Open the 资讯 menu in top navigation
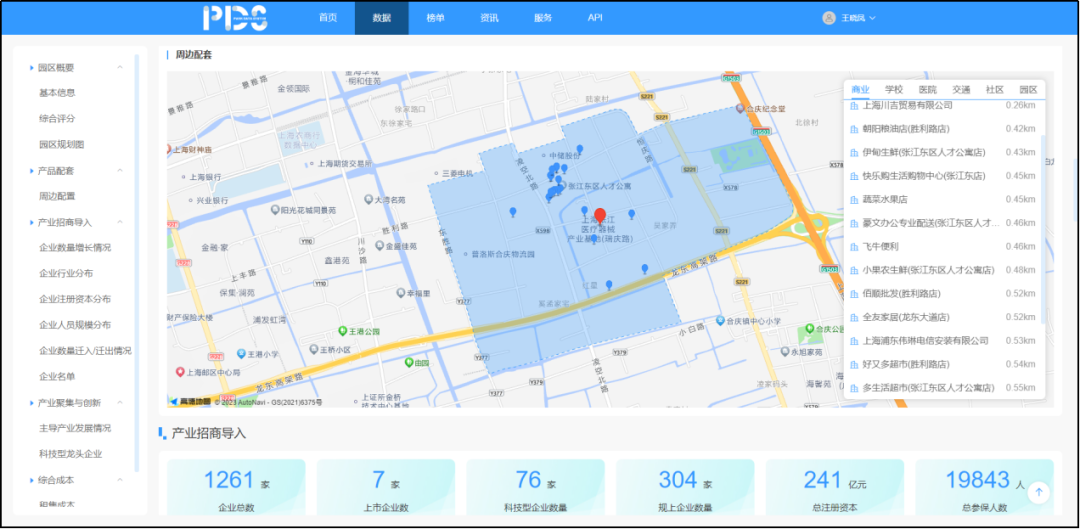Screen dimensions: 1080x529 pos(489,18)
